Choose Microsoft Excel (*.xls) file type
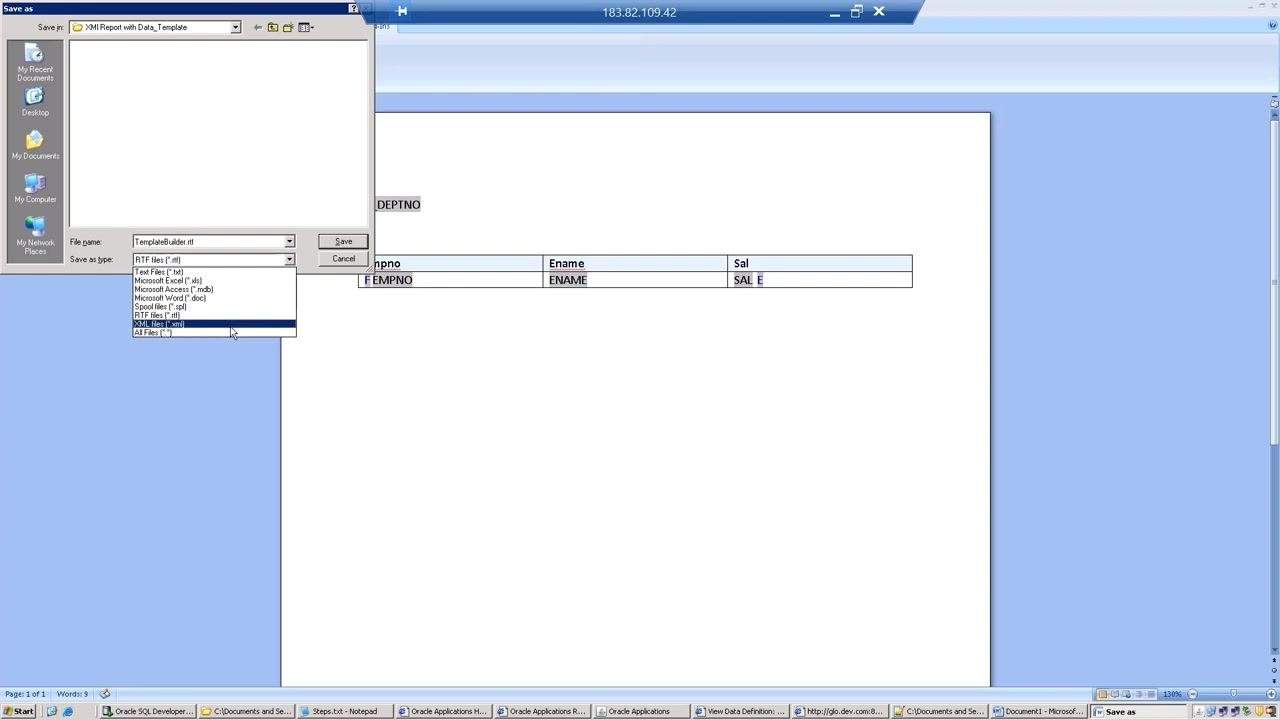This screenshot has width=1280, height=720. pos(214,281)
